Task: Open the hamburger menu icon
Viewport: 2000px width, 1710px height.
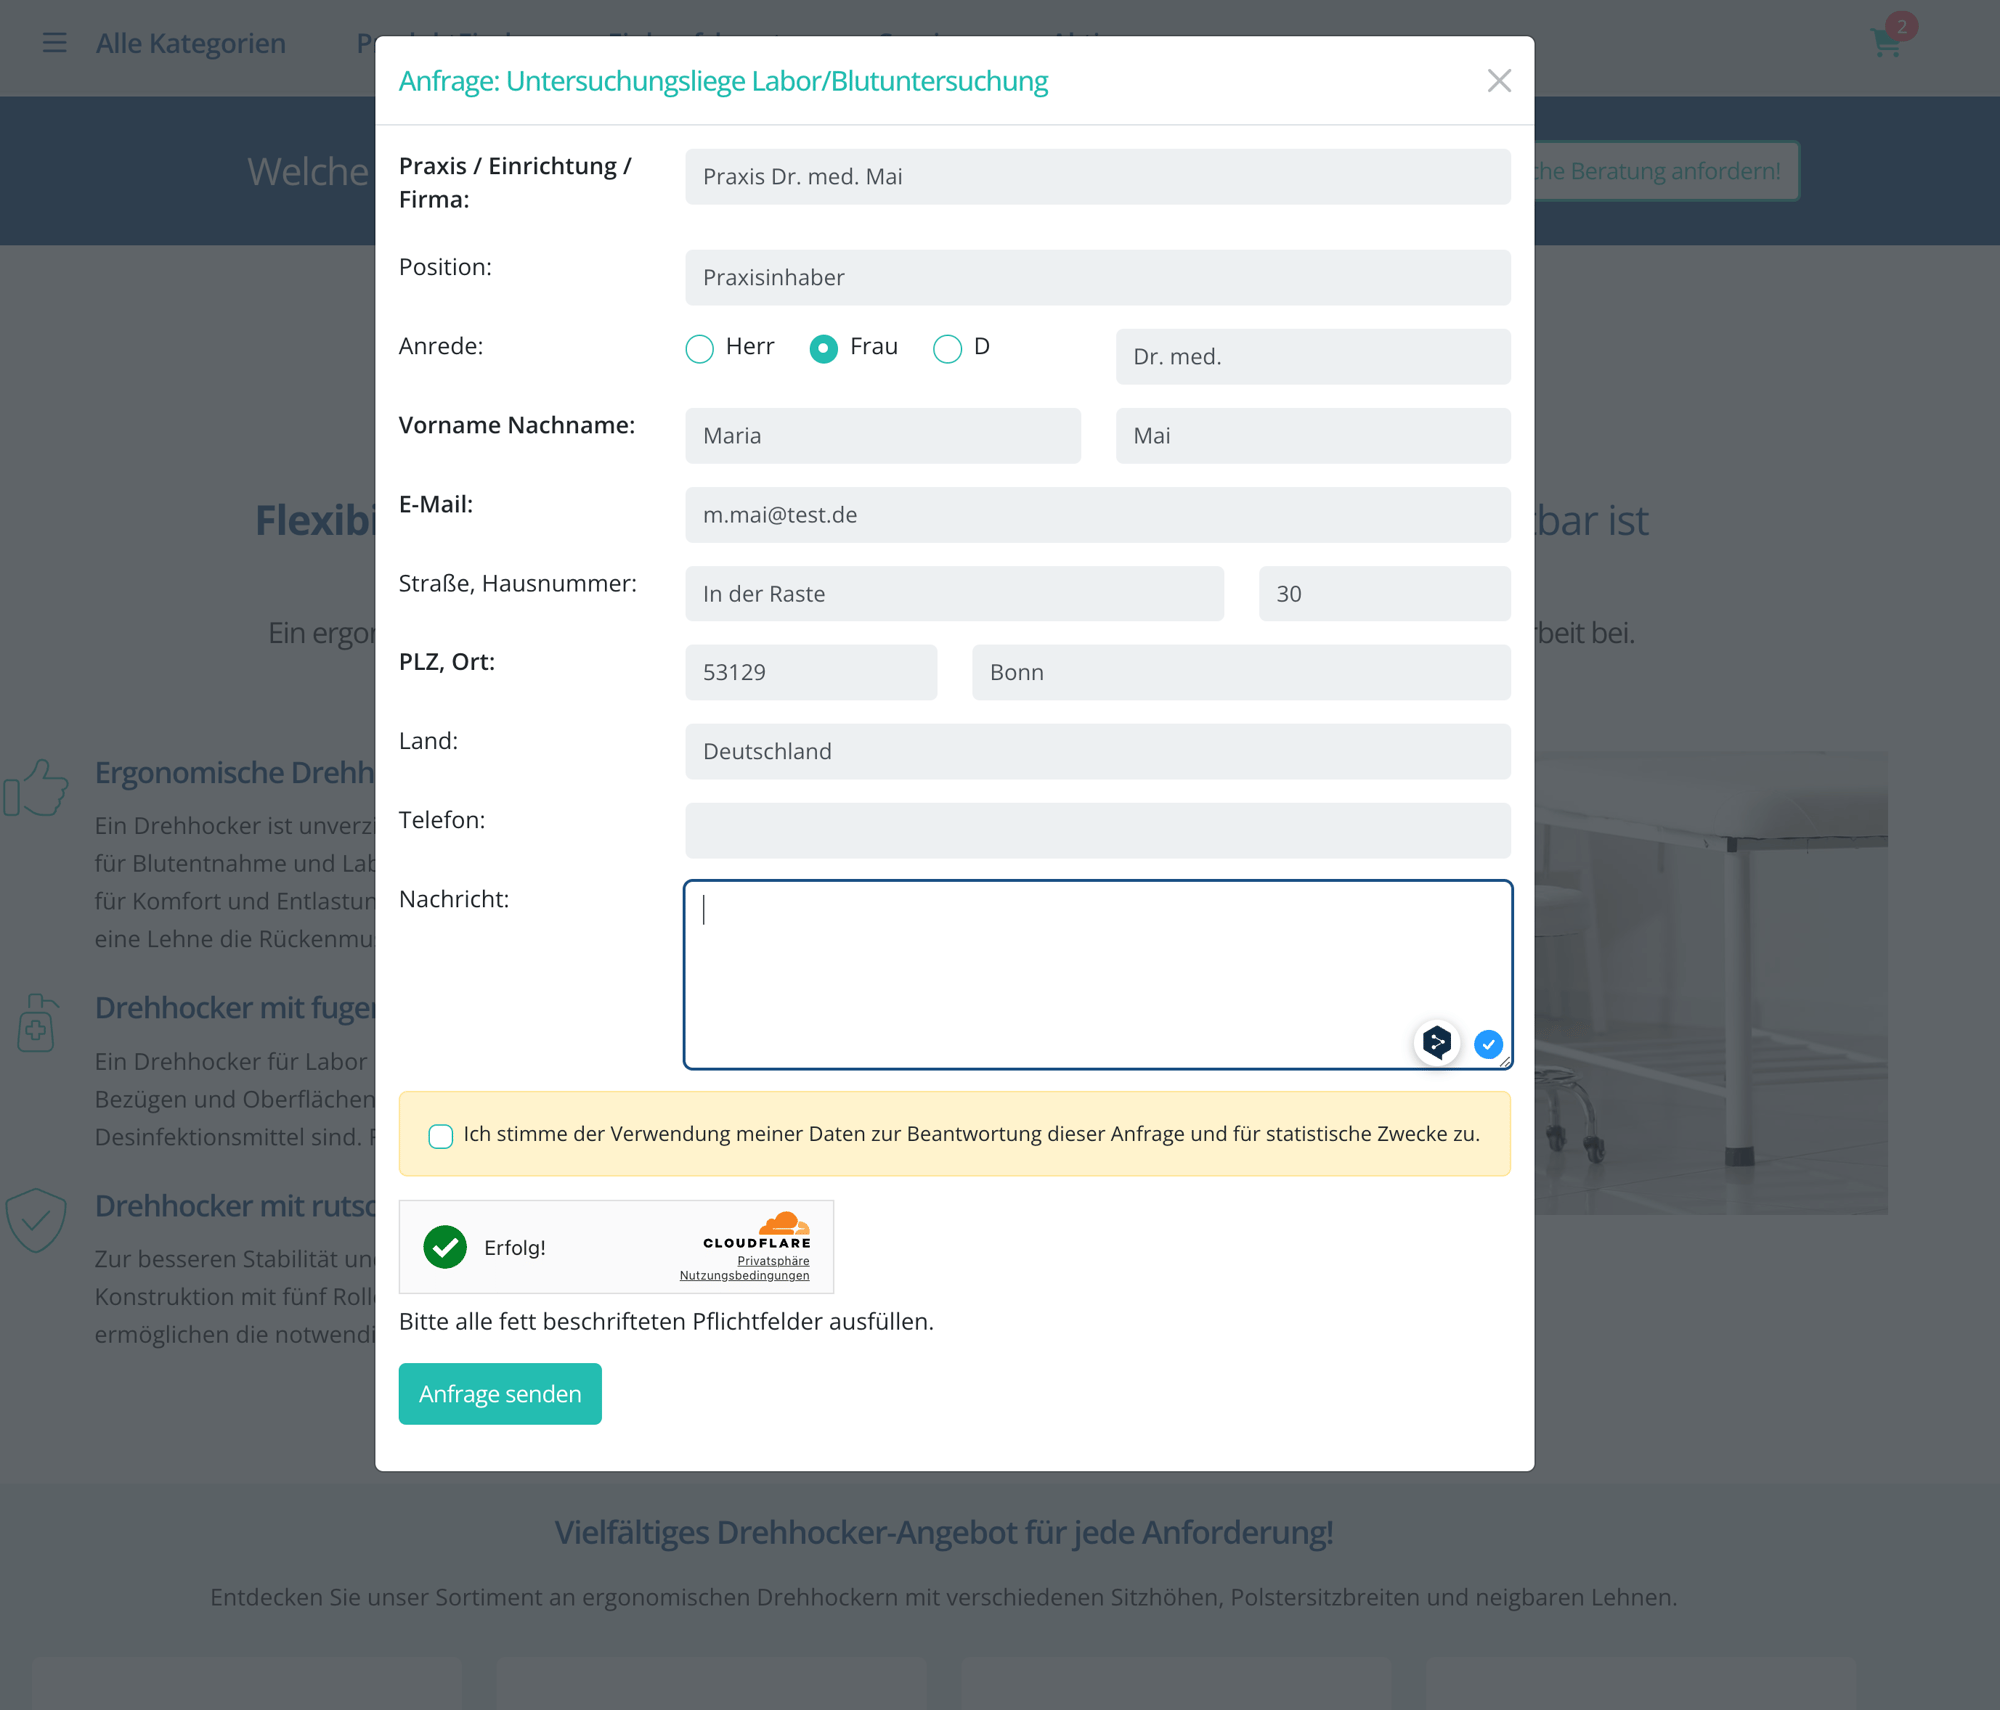Action: 54,43
